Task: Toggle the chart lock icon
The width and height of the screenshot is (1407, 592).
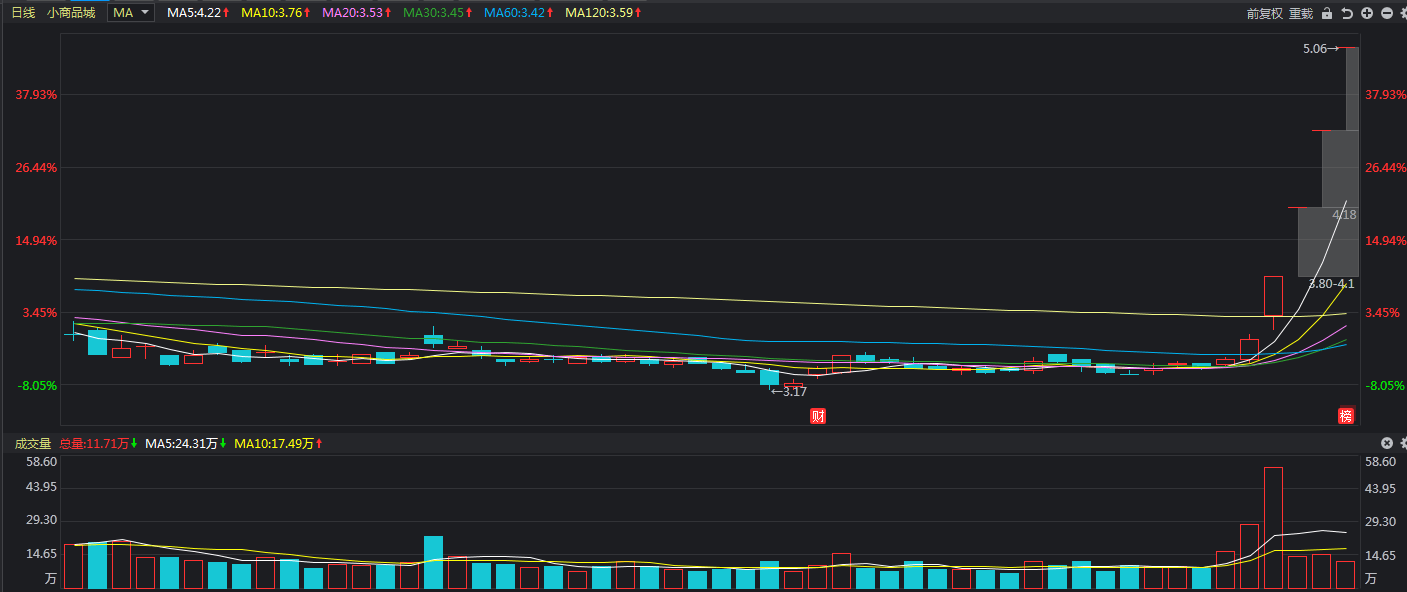Action: point(1327,13)
